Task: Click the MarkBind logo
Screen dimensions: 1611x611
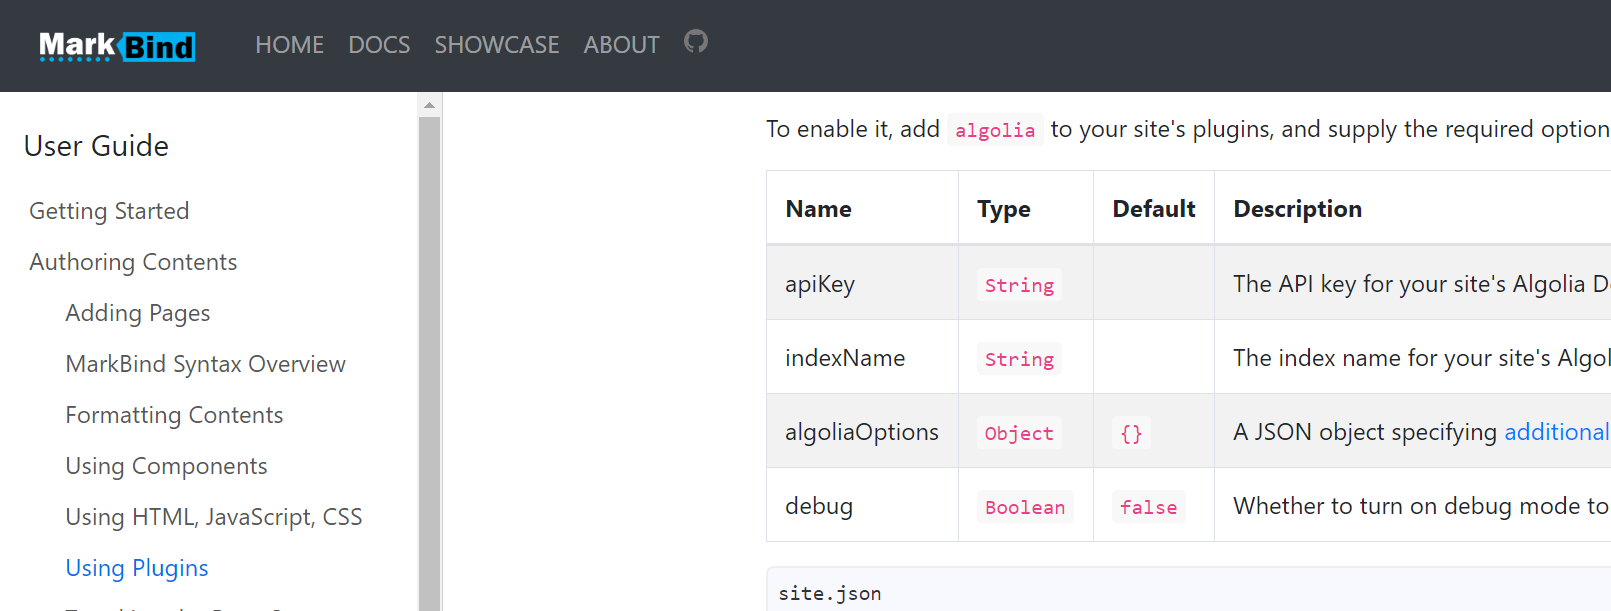Action: pyautogui.click(x=117, y=46)
